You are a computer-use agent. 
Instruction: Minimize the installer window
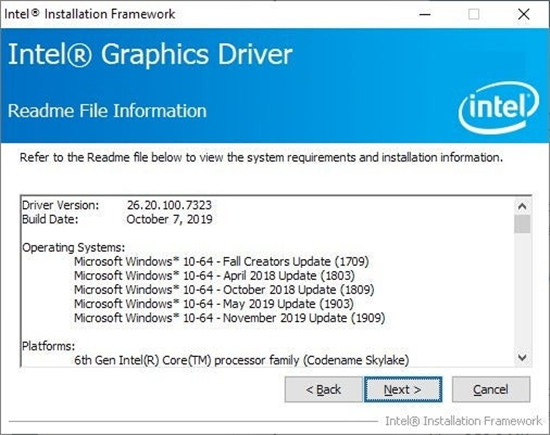coord(425,14)
